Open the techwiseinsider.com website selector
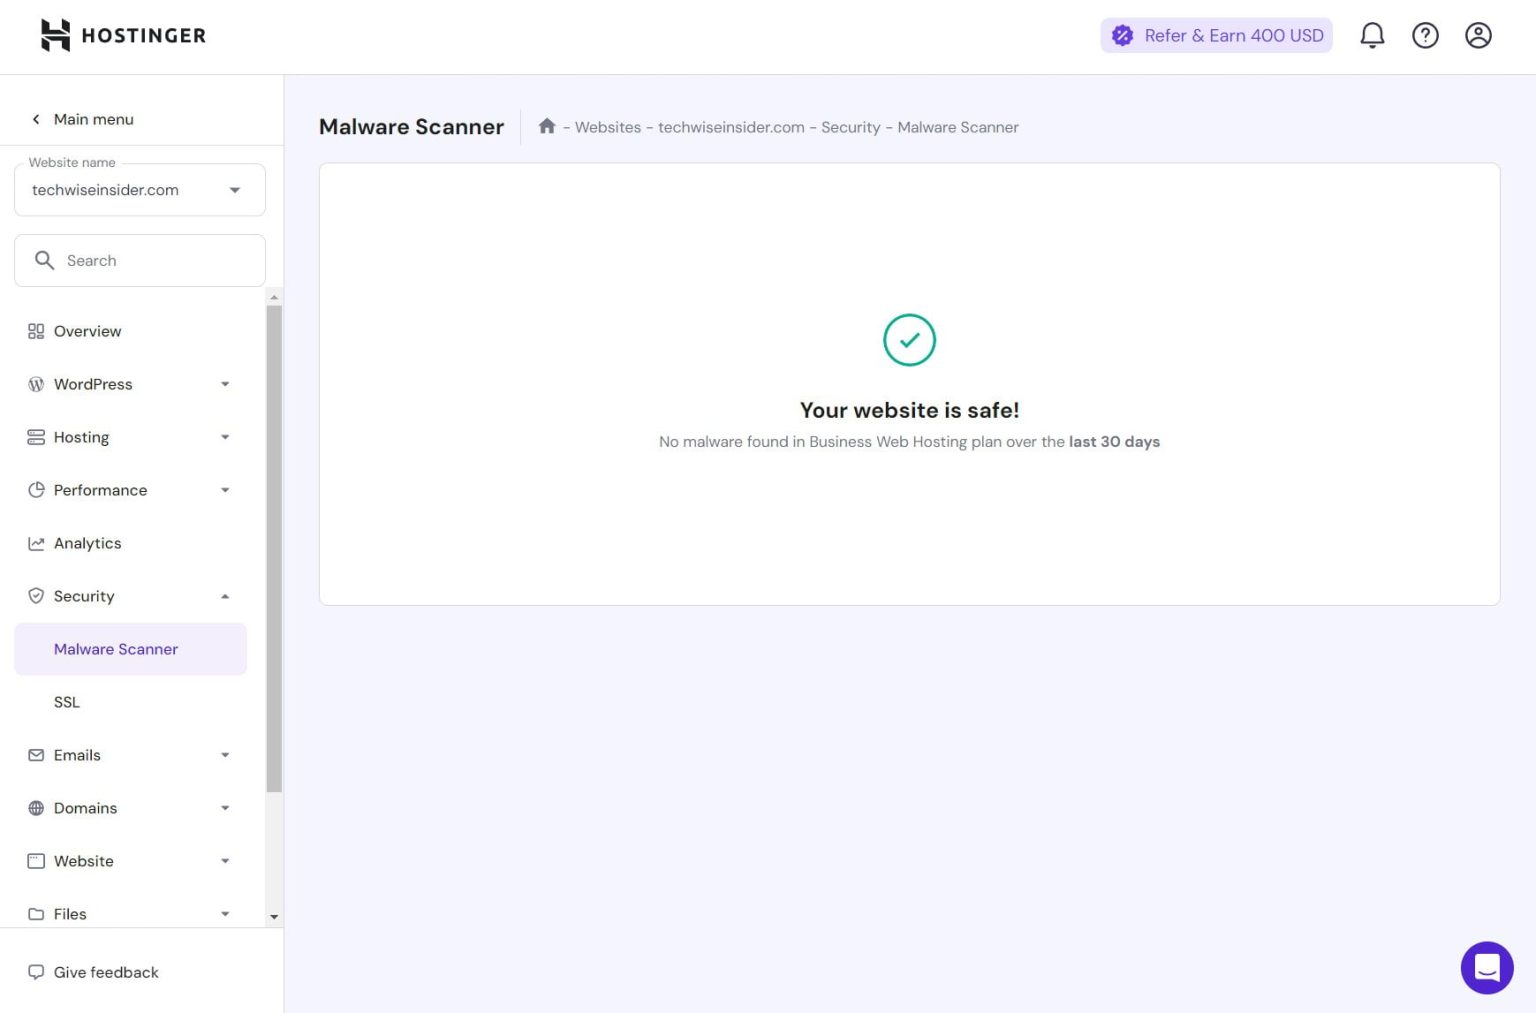 (139, 189)
